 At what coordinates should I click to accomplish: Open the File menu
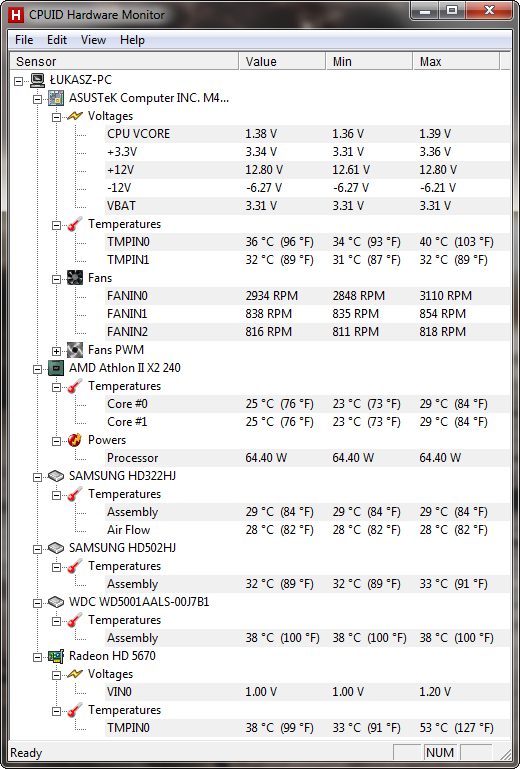pos(24,40)
